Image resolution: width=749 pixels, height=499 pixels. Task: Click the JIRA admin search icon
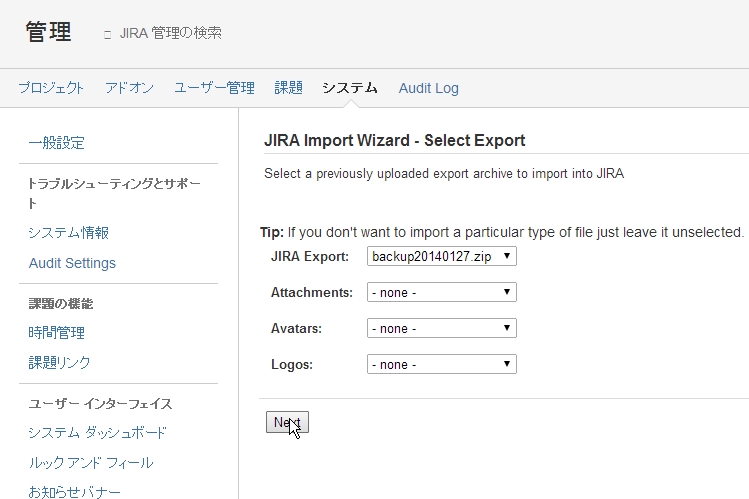[107, 35]
